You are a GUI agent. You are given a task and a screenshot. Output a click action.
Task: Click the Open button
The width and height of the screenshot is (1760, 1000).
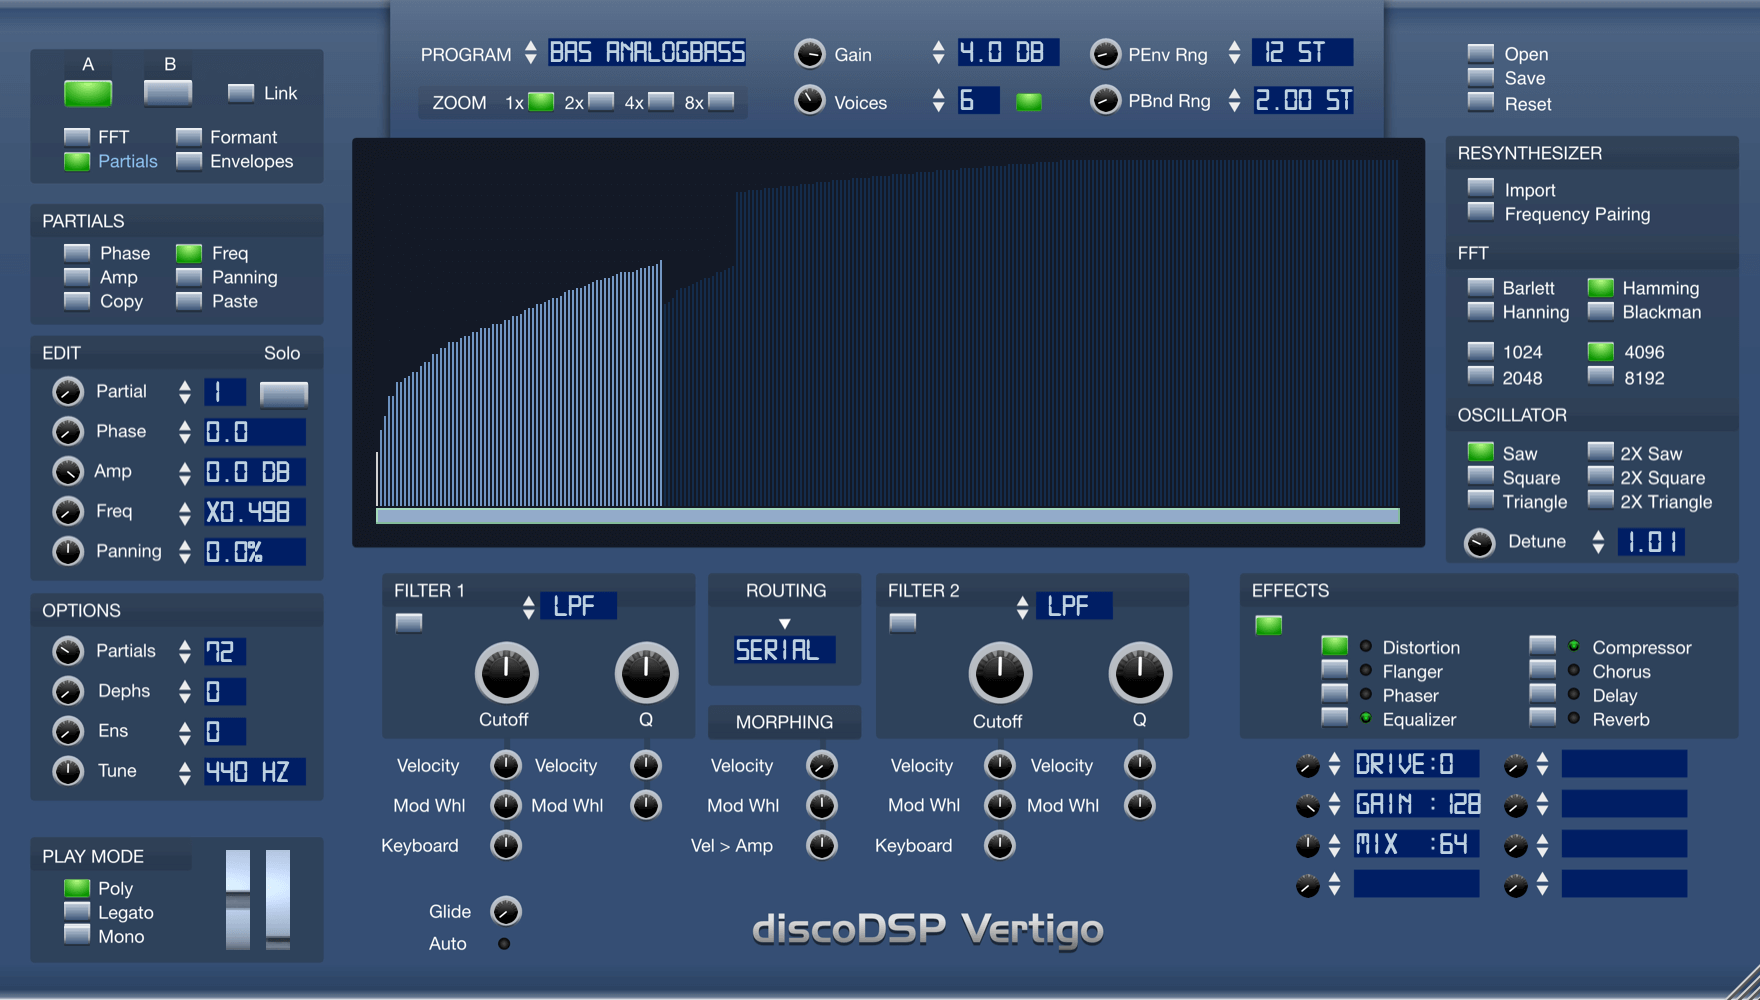click(x=1481, y=53)
